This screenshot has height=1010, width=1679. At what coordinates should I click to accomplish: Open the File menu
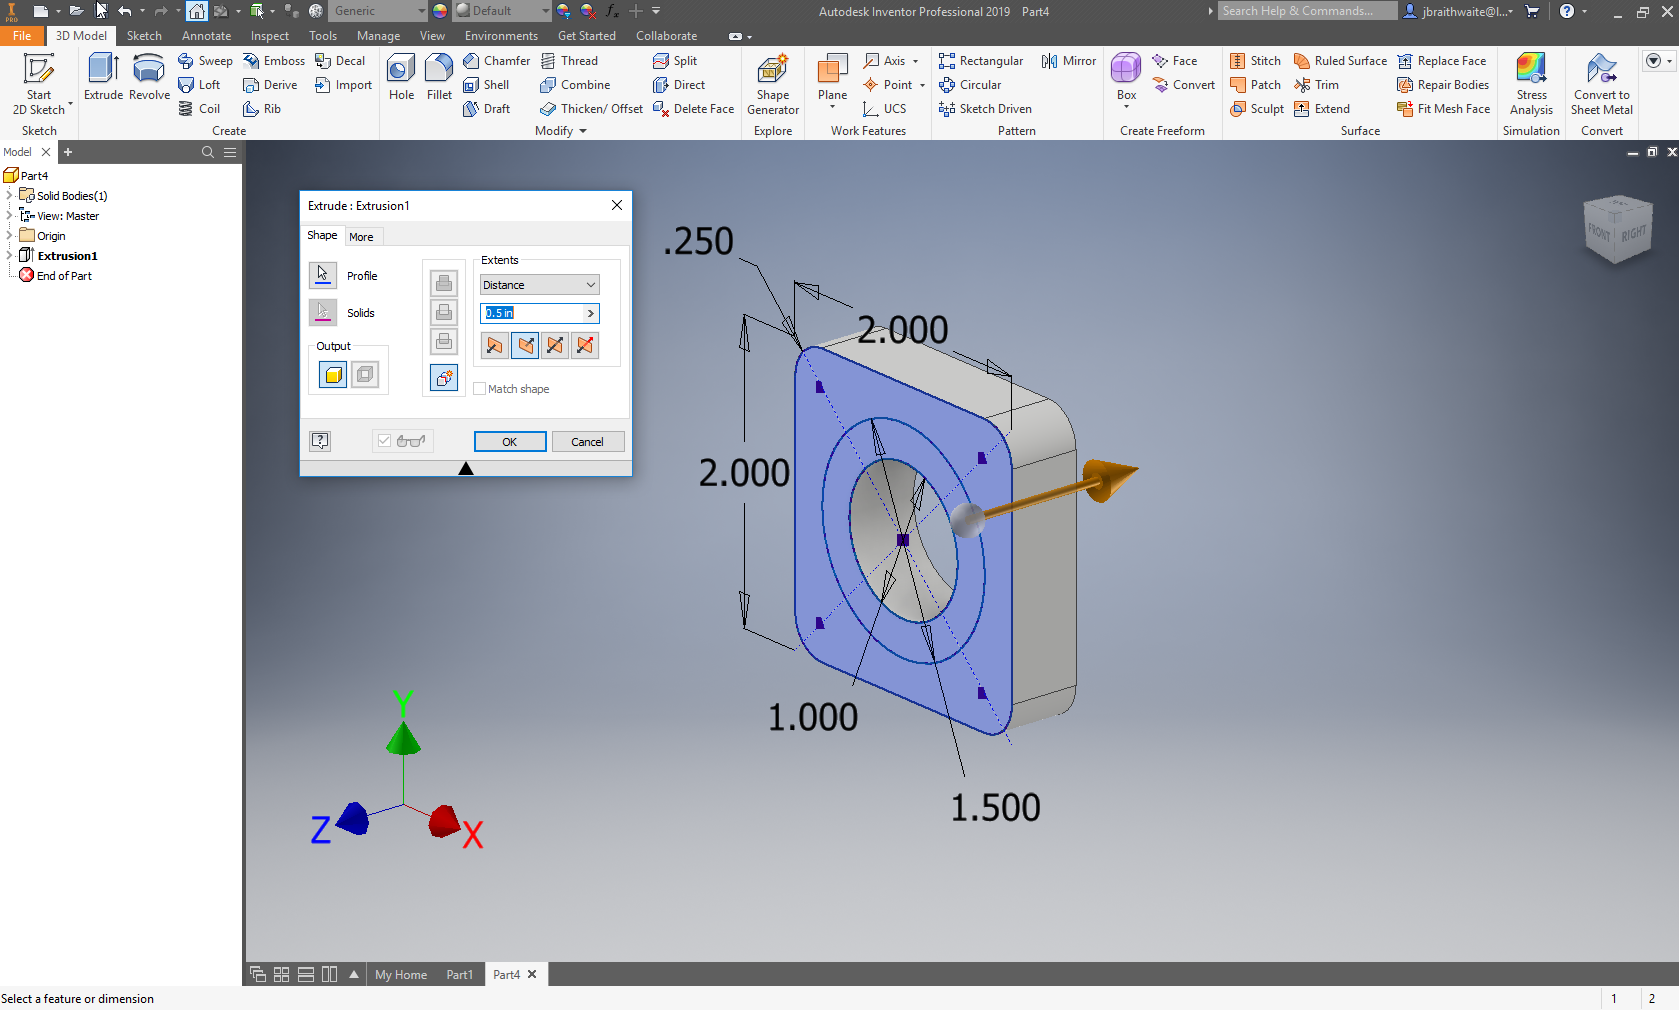point(22,36)
